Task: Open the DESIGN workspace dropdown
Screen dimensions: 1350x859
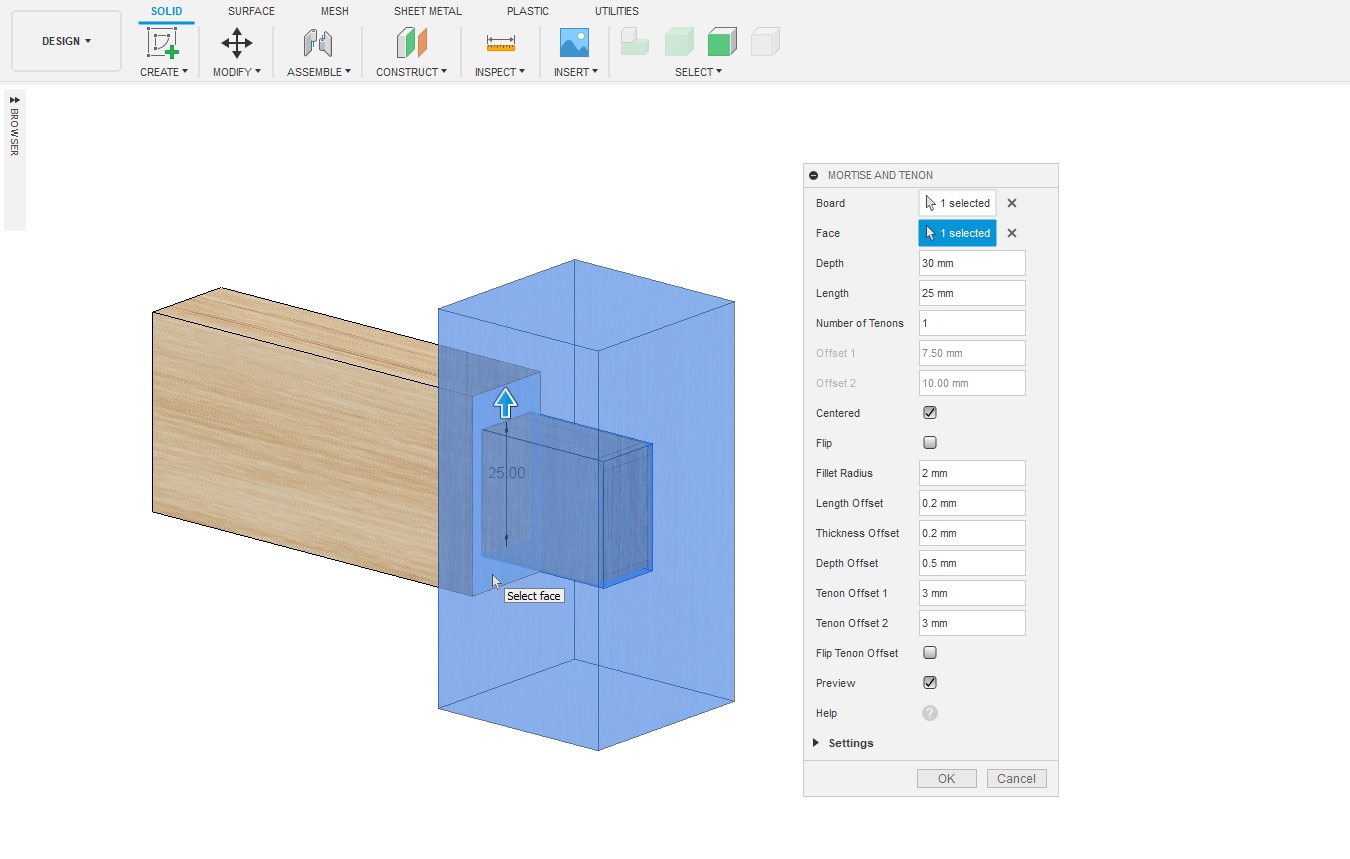Action: coord(66,41)
